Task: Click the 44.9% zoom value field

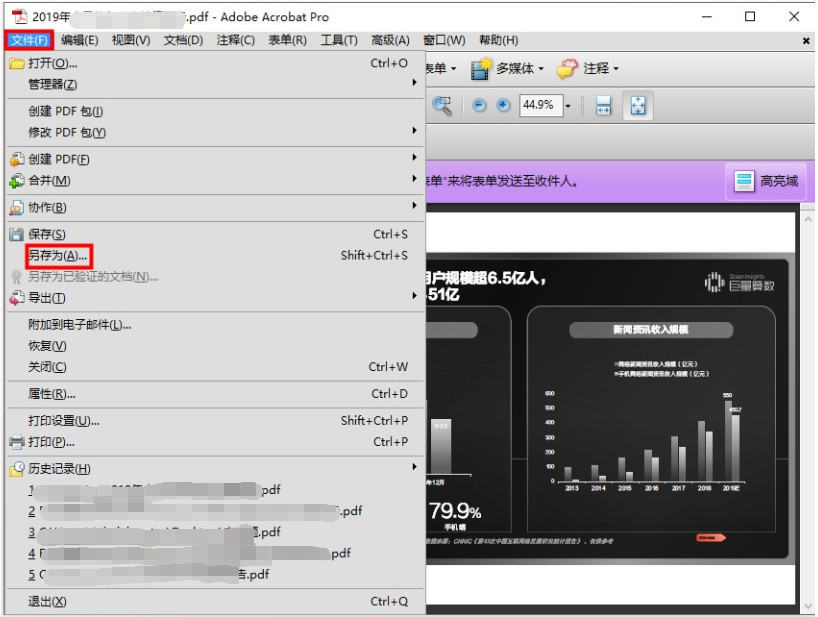Action: click(x=541, y=105)
